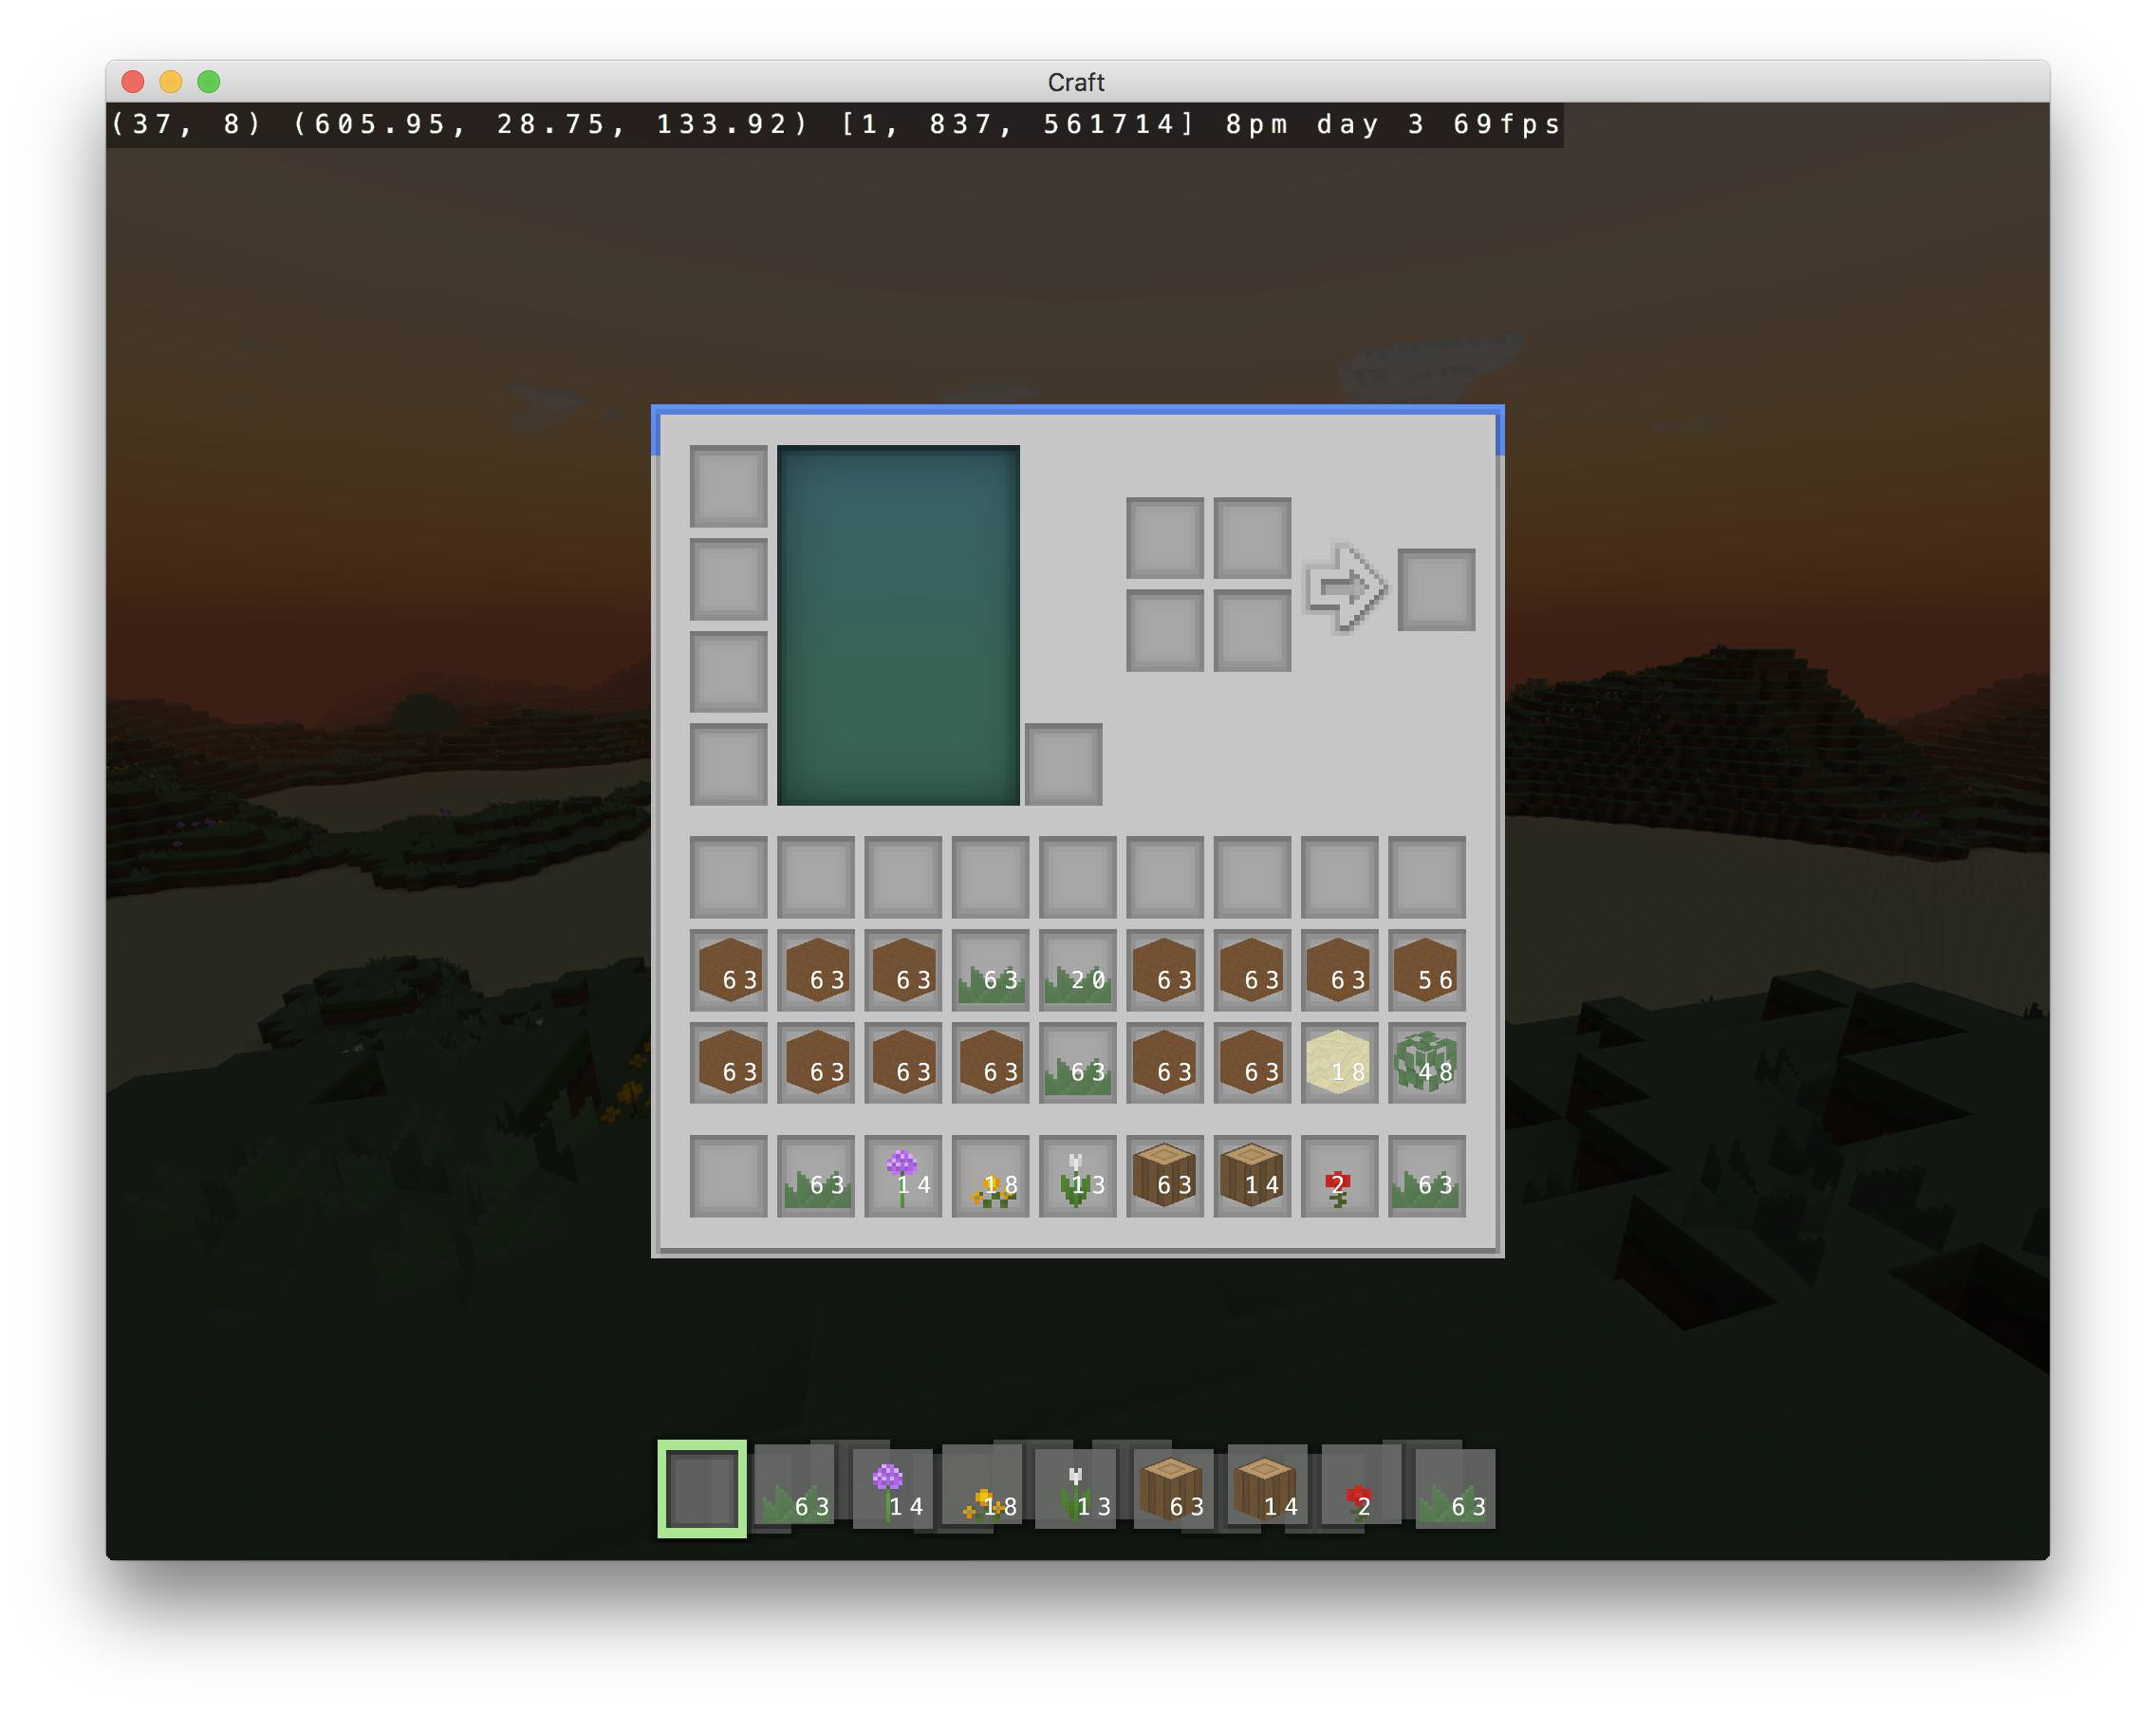2156x1712 pixels.
Task: Click the bottom hotbar purple flower item
Action: 892,1490
